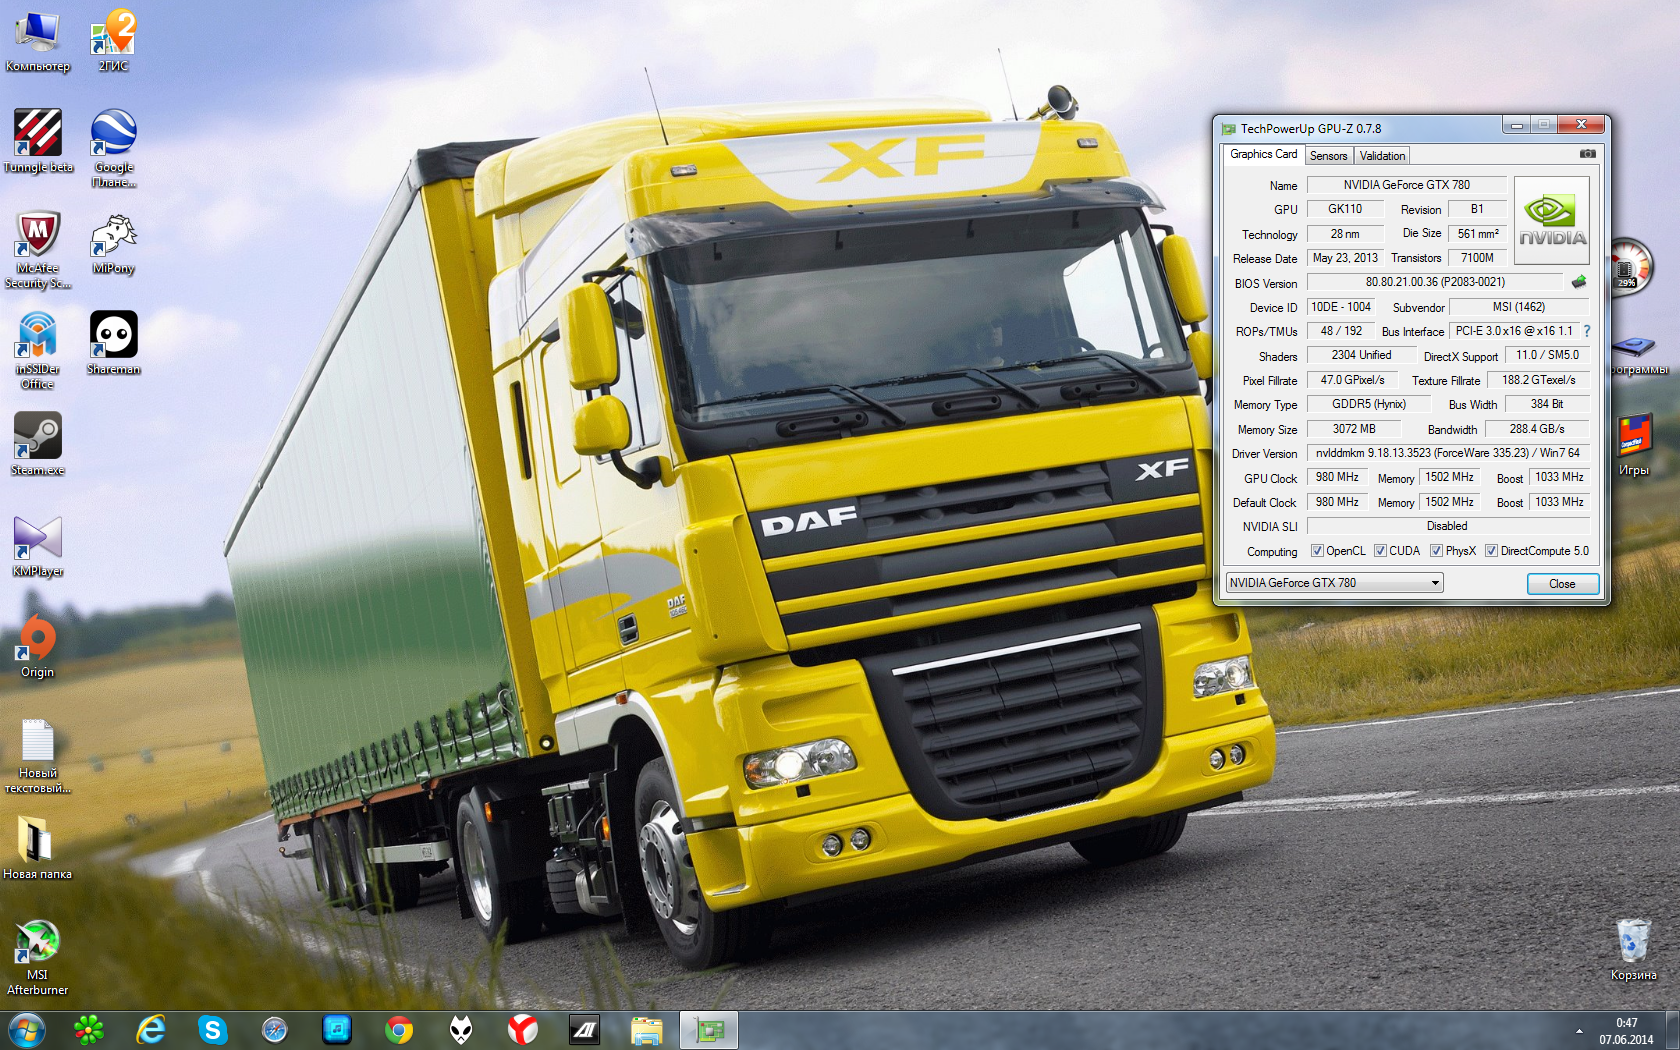Image resolution: width=1680 pixels, height=1050 pixels.
Task: Launch Safari from the taskbar
Action: (275, 1030)
